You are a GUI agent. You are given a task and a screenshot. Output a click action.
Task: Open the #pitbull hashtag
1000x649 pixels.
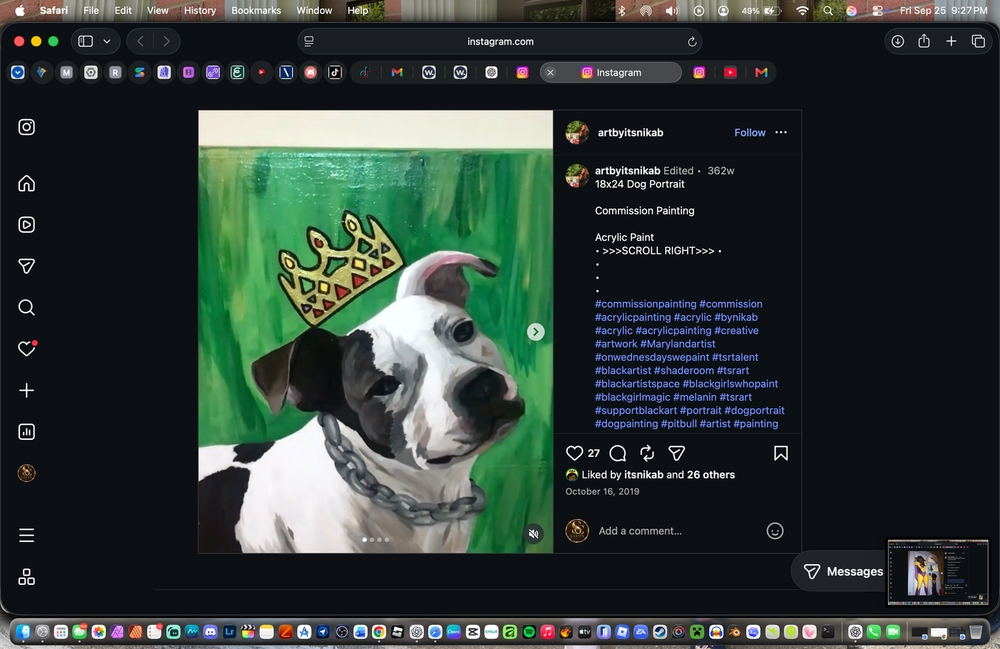click(x=679, y=424)
